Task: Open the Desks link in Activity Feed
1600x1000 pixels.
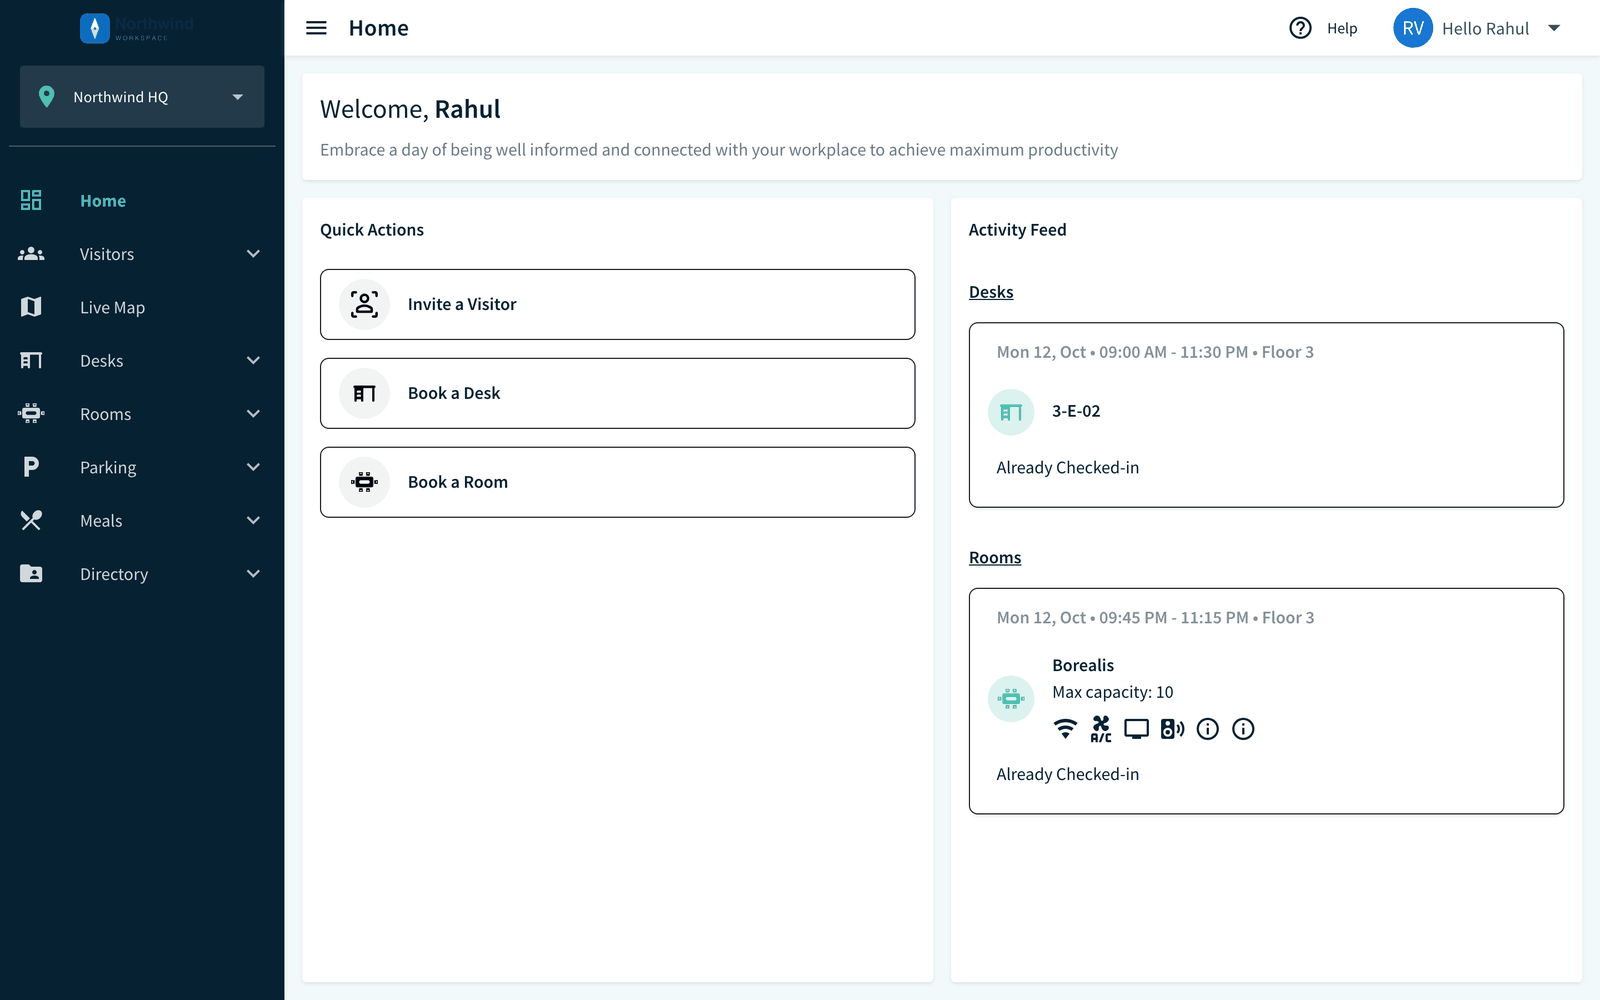Action: click(x=991, y=292)
